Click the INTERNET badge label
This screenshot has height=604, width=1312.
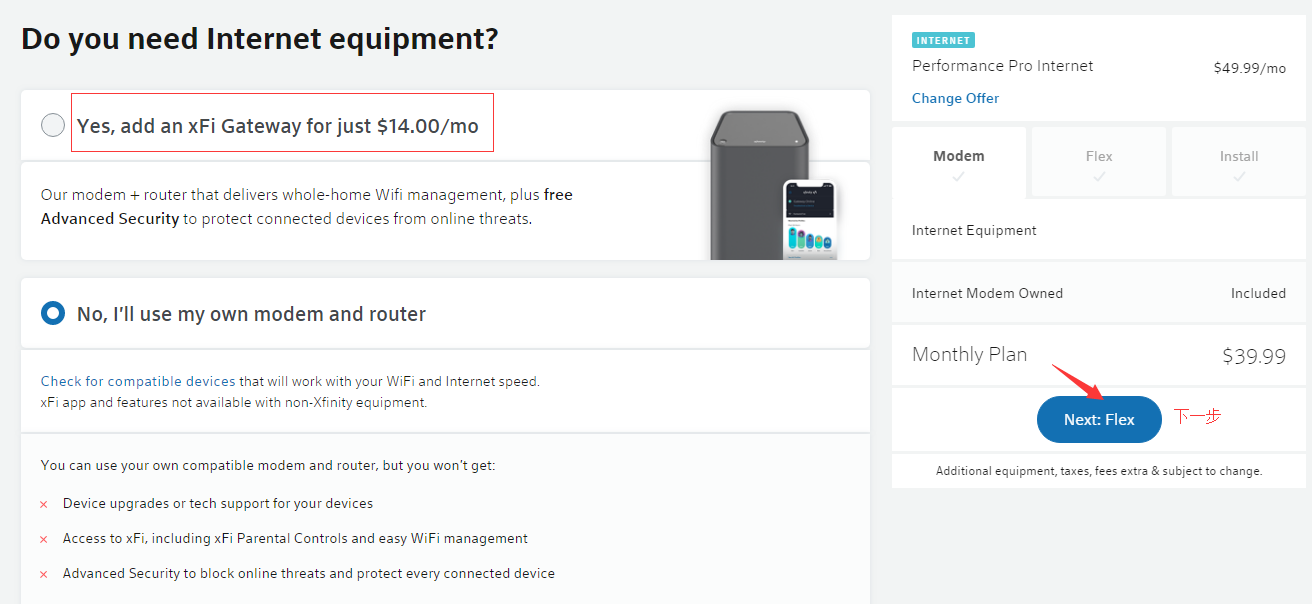pyautogui.click(x=943, y=41)
